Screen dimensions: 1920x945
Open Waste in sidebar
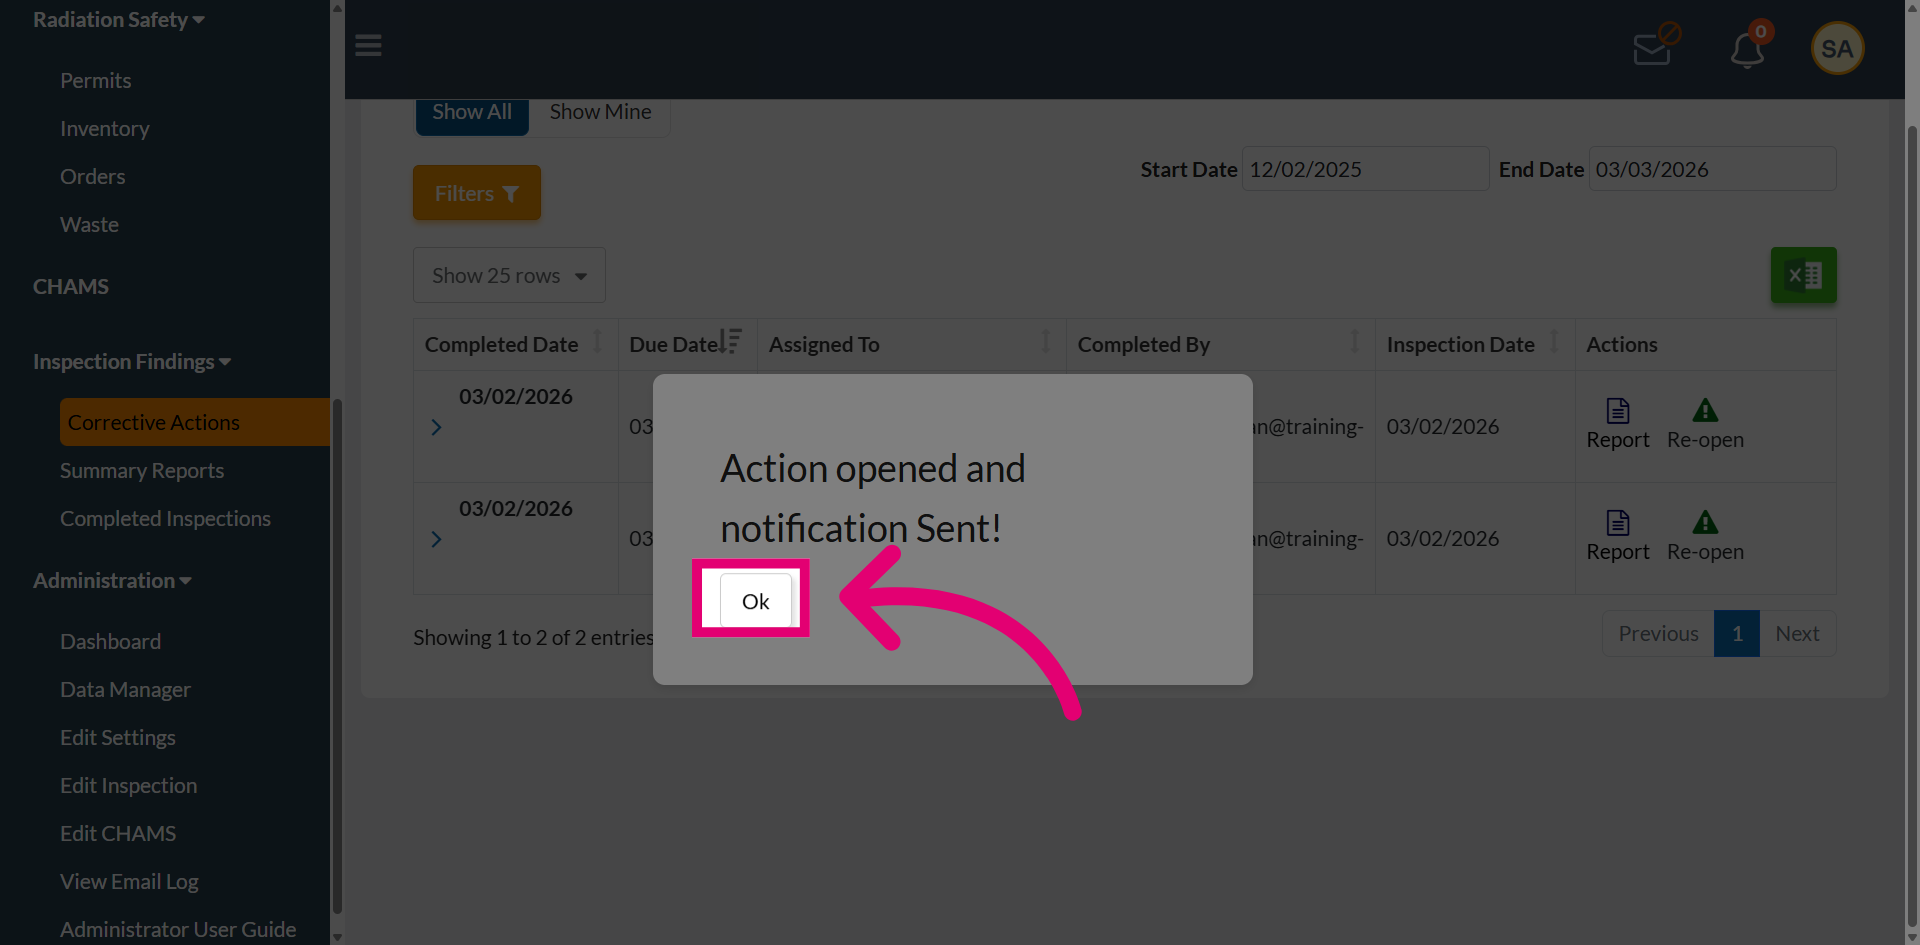point(90,224)
